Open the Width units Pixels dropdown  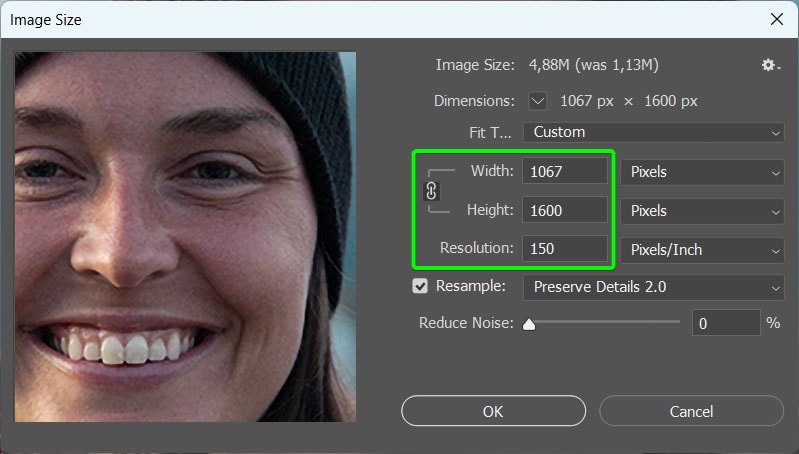pos(702,172)
